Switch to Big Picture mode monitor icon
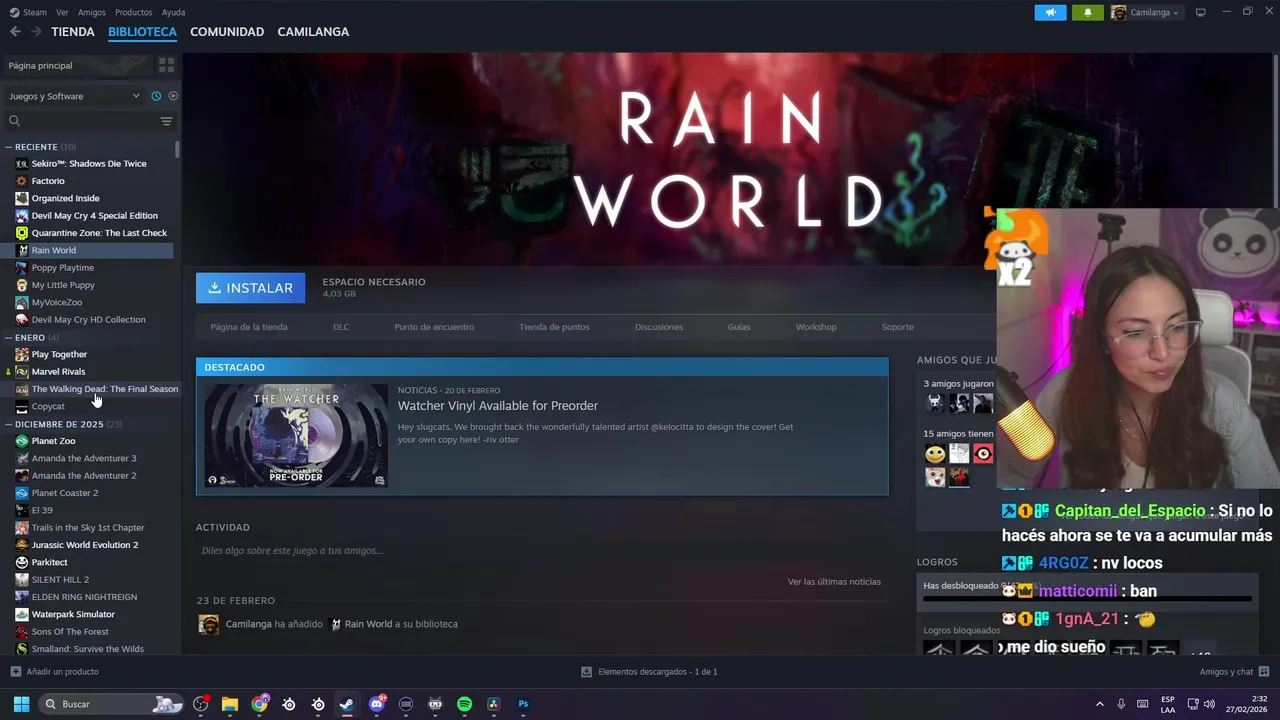 [1200, 12]
